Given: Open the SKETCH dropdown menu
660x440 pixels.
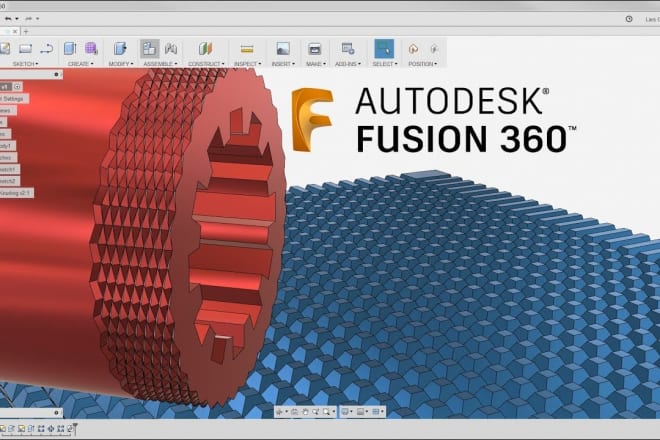Looking at the screenshot, I should click(25, 64).
